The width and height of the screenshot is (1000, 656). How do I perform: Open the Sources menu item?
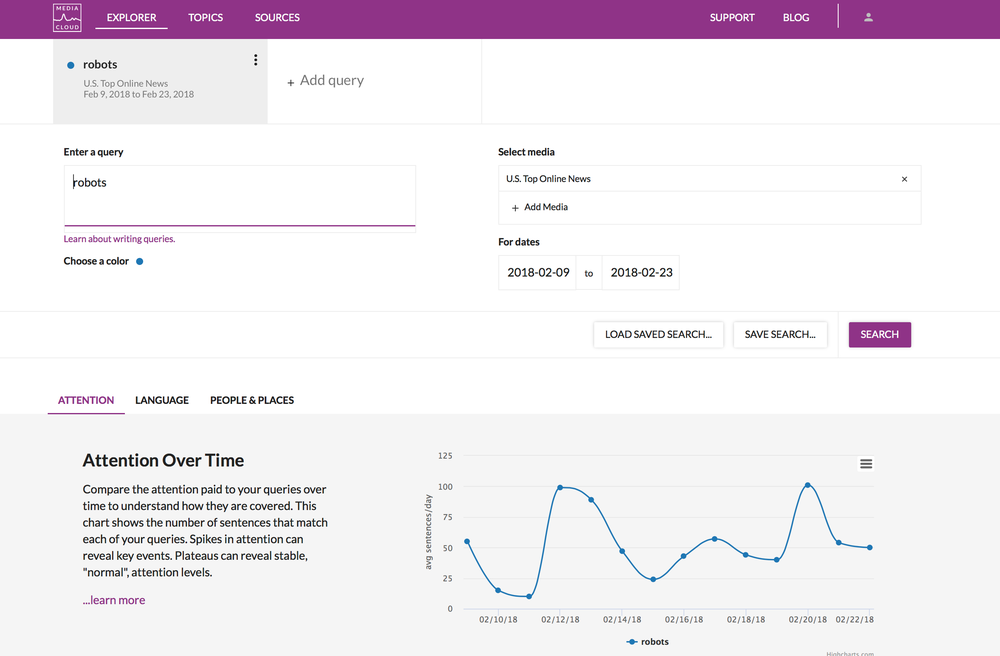pyautogui.click(x=277, y=18)
